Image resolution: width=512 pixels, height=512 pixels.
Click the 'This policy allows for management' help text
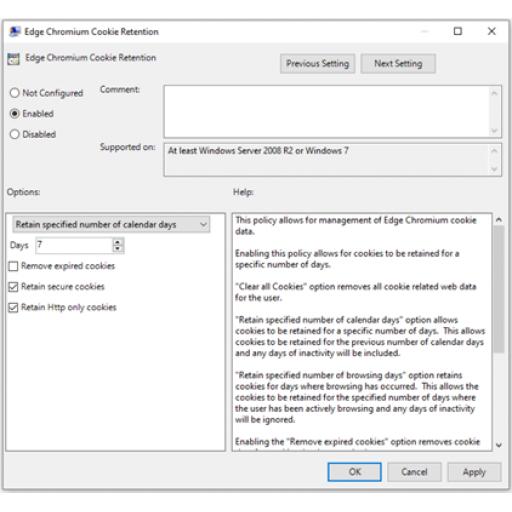point(356,226)
